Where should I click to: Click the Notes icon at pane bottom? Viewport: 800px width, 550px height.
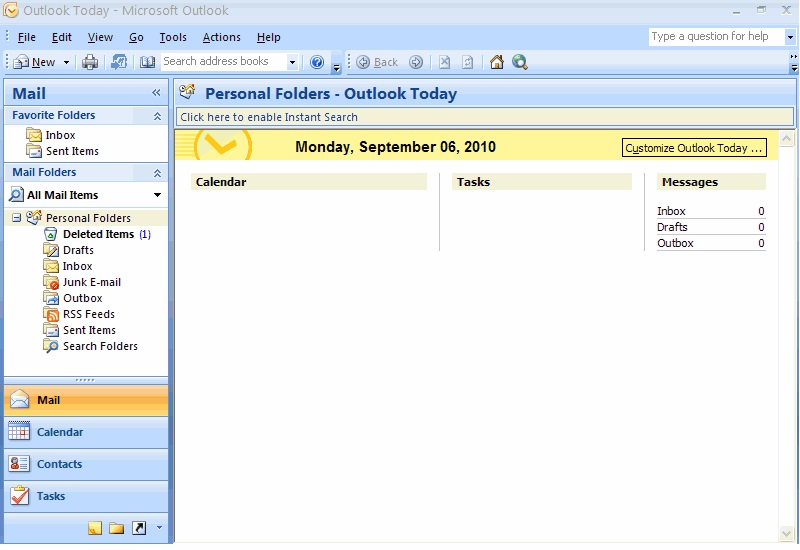(95, 528)
